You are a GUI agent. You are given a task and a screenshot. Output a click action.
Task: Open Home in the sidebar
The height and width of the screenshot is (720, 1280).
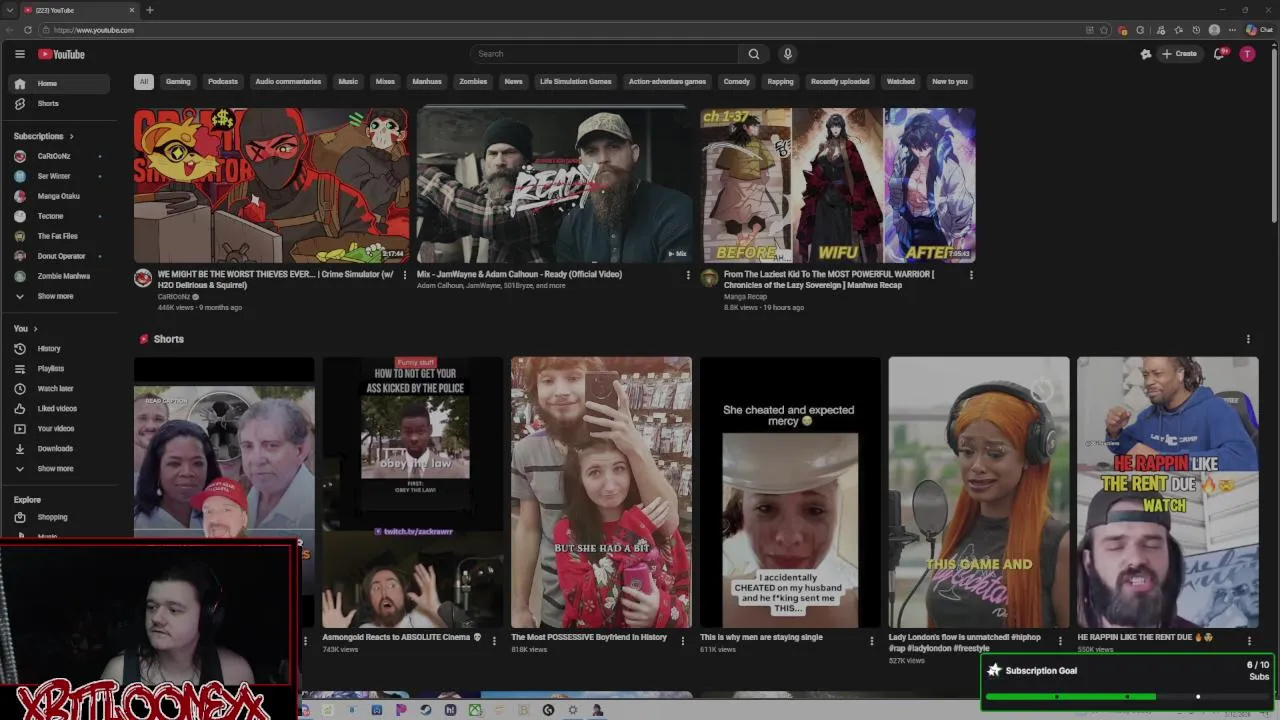coord(60,84)
